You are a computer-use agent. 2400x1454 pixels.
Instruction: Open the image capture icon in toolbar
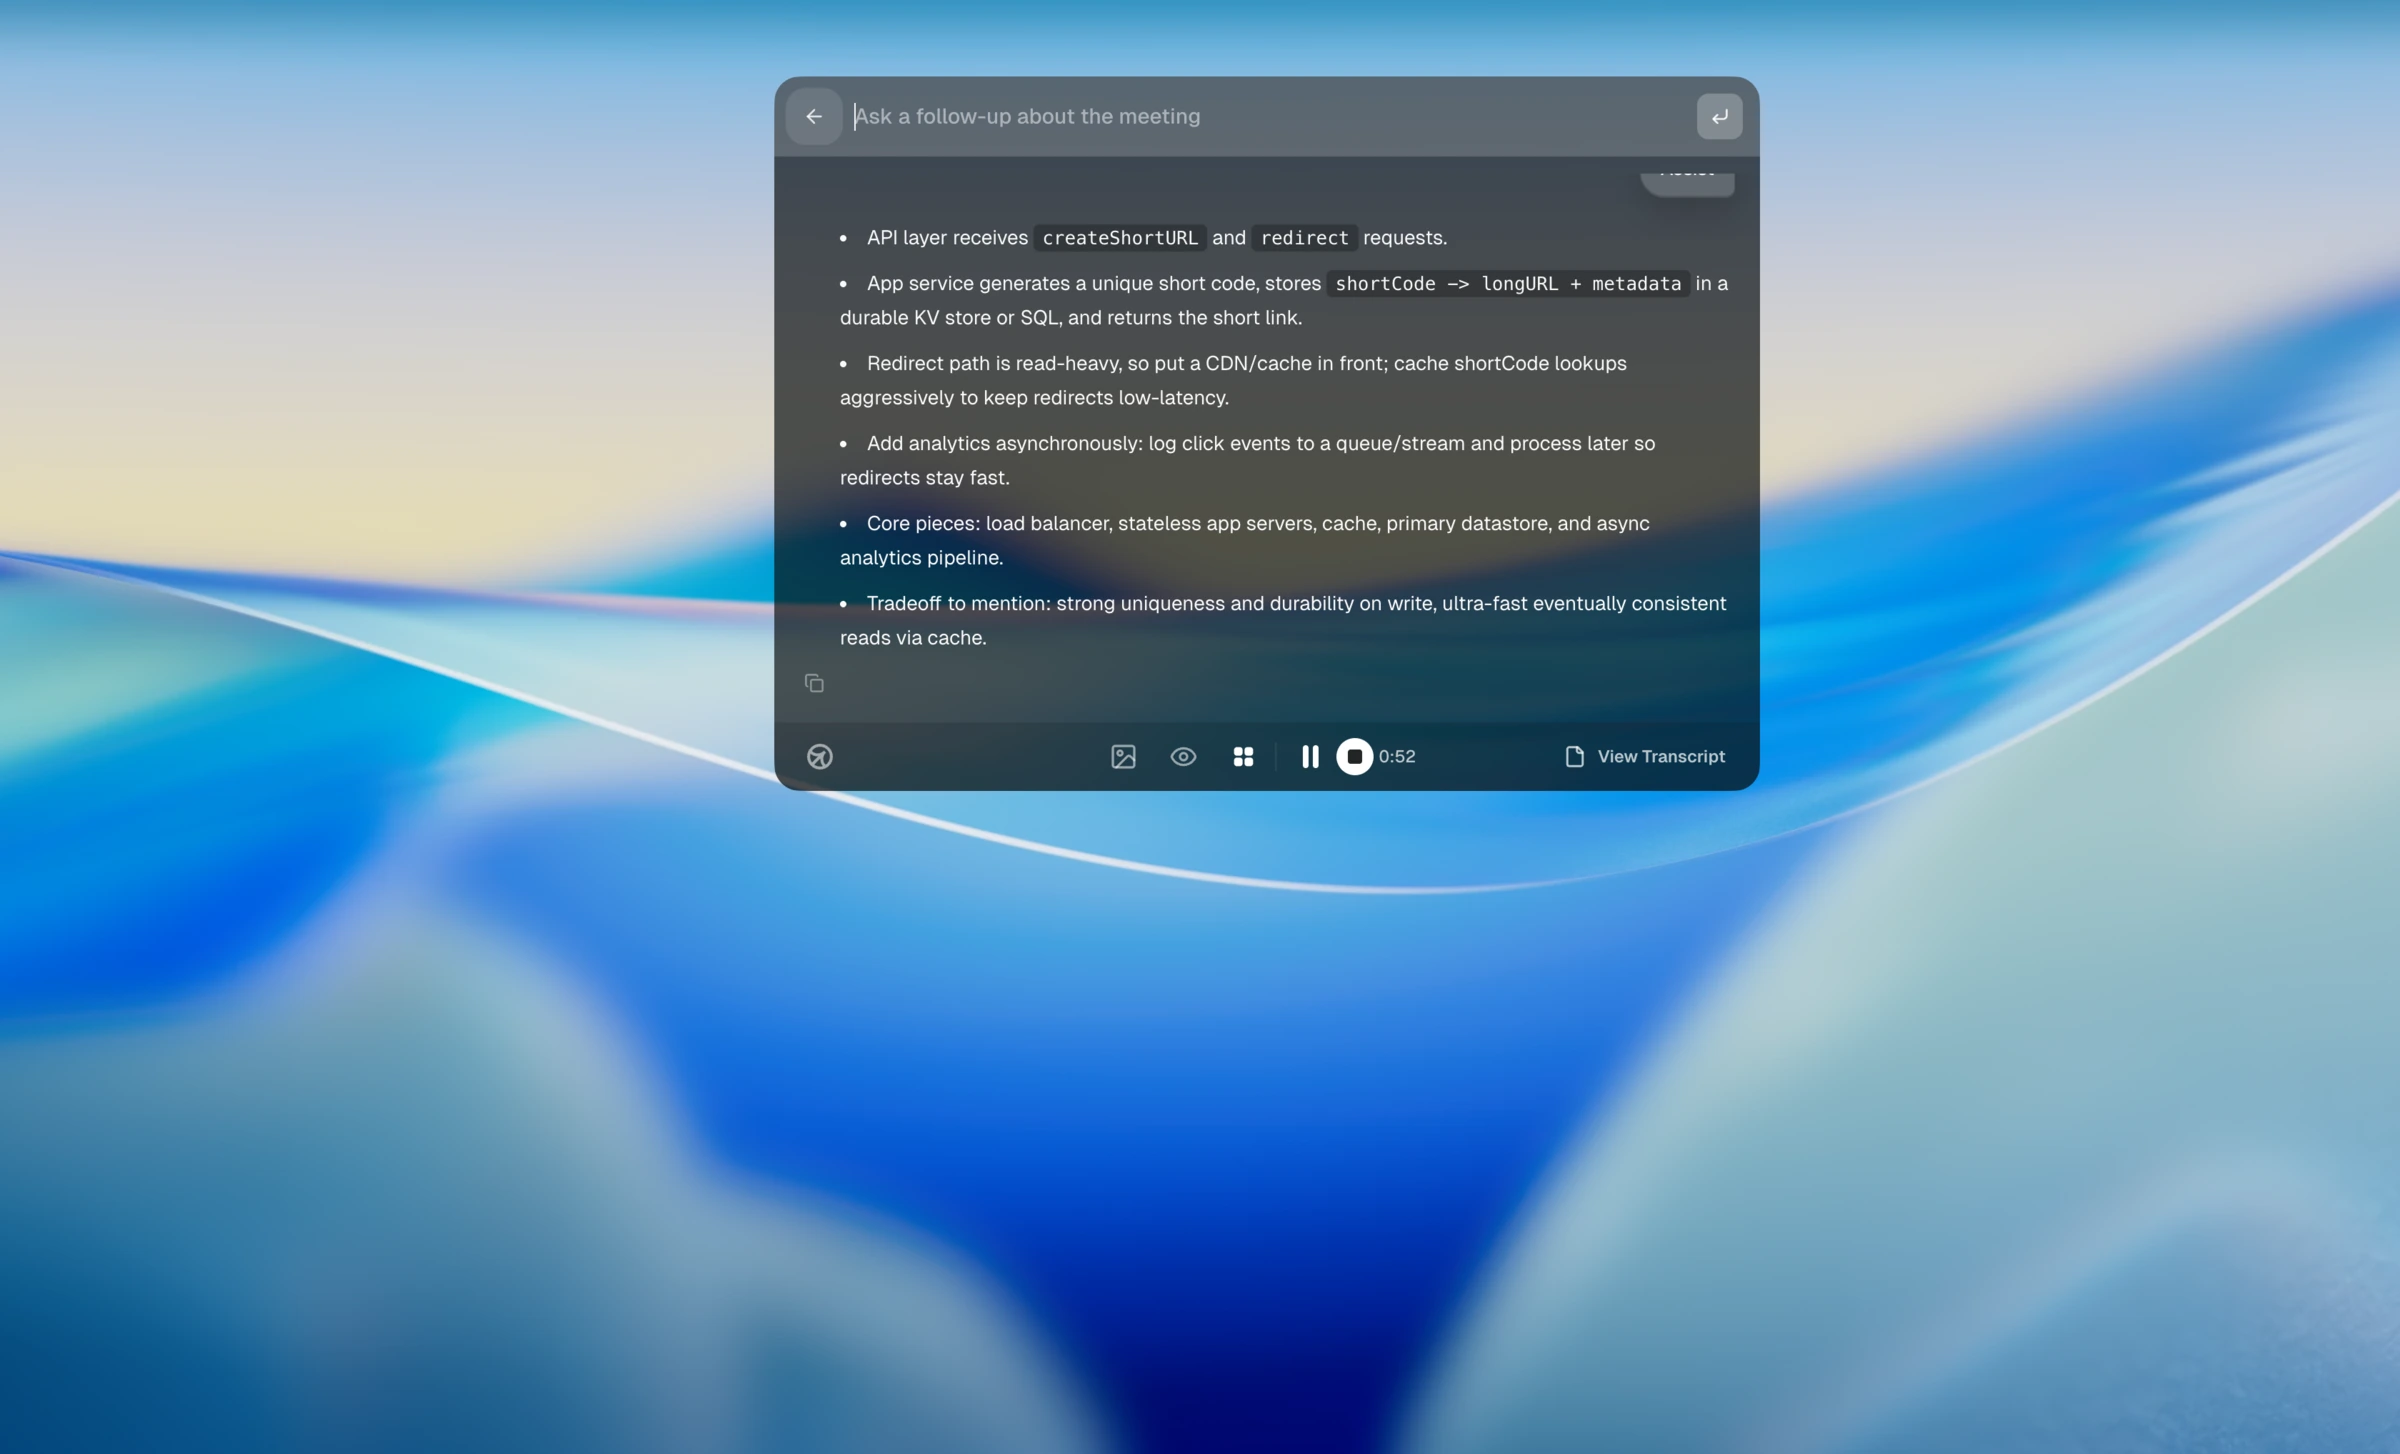coord(1123,757)
